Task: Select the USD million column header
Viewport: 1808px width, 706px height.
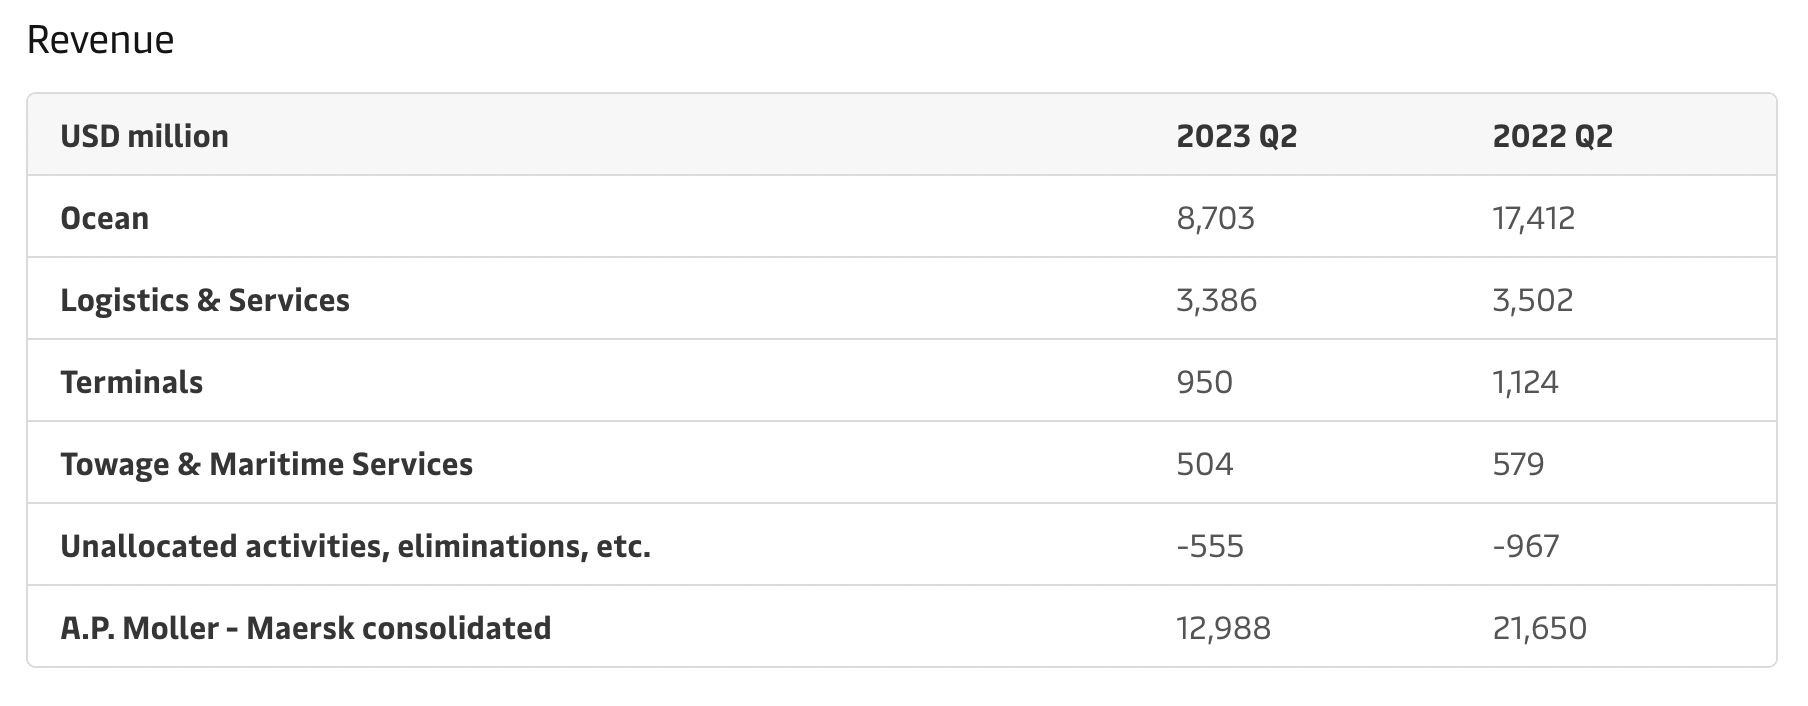Action: tap(144, 136)
